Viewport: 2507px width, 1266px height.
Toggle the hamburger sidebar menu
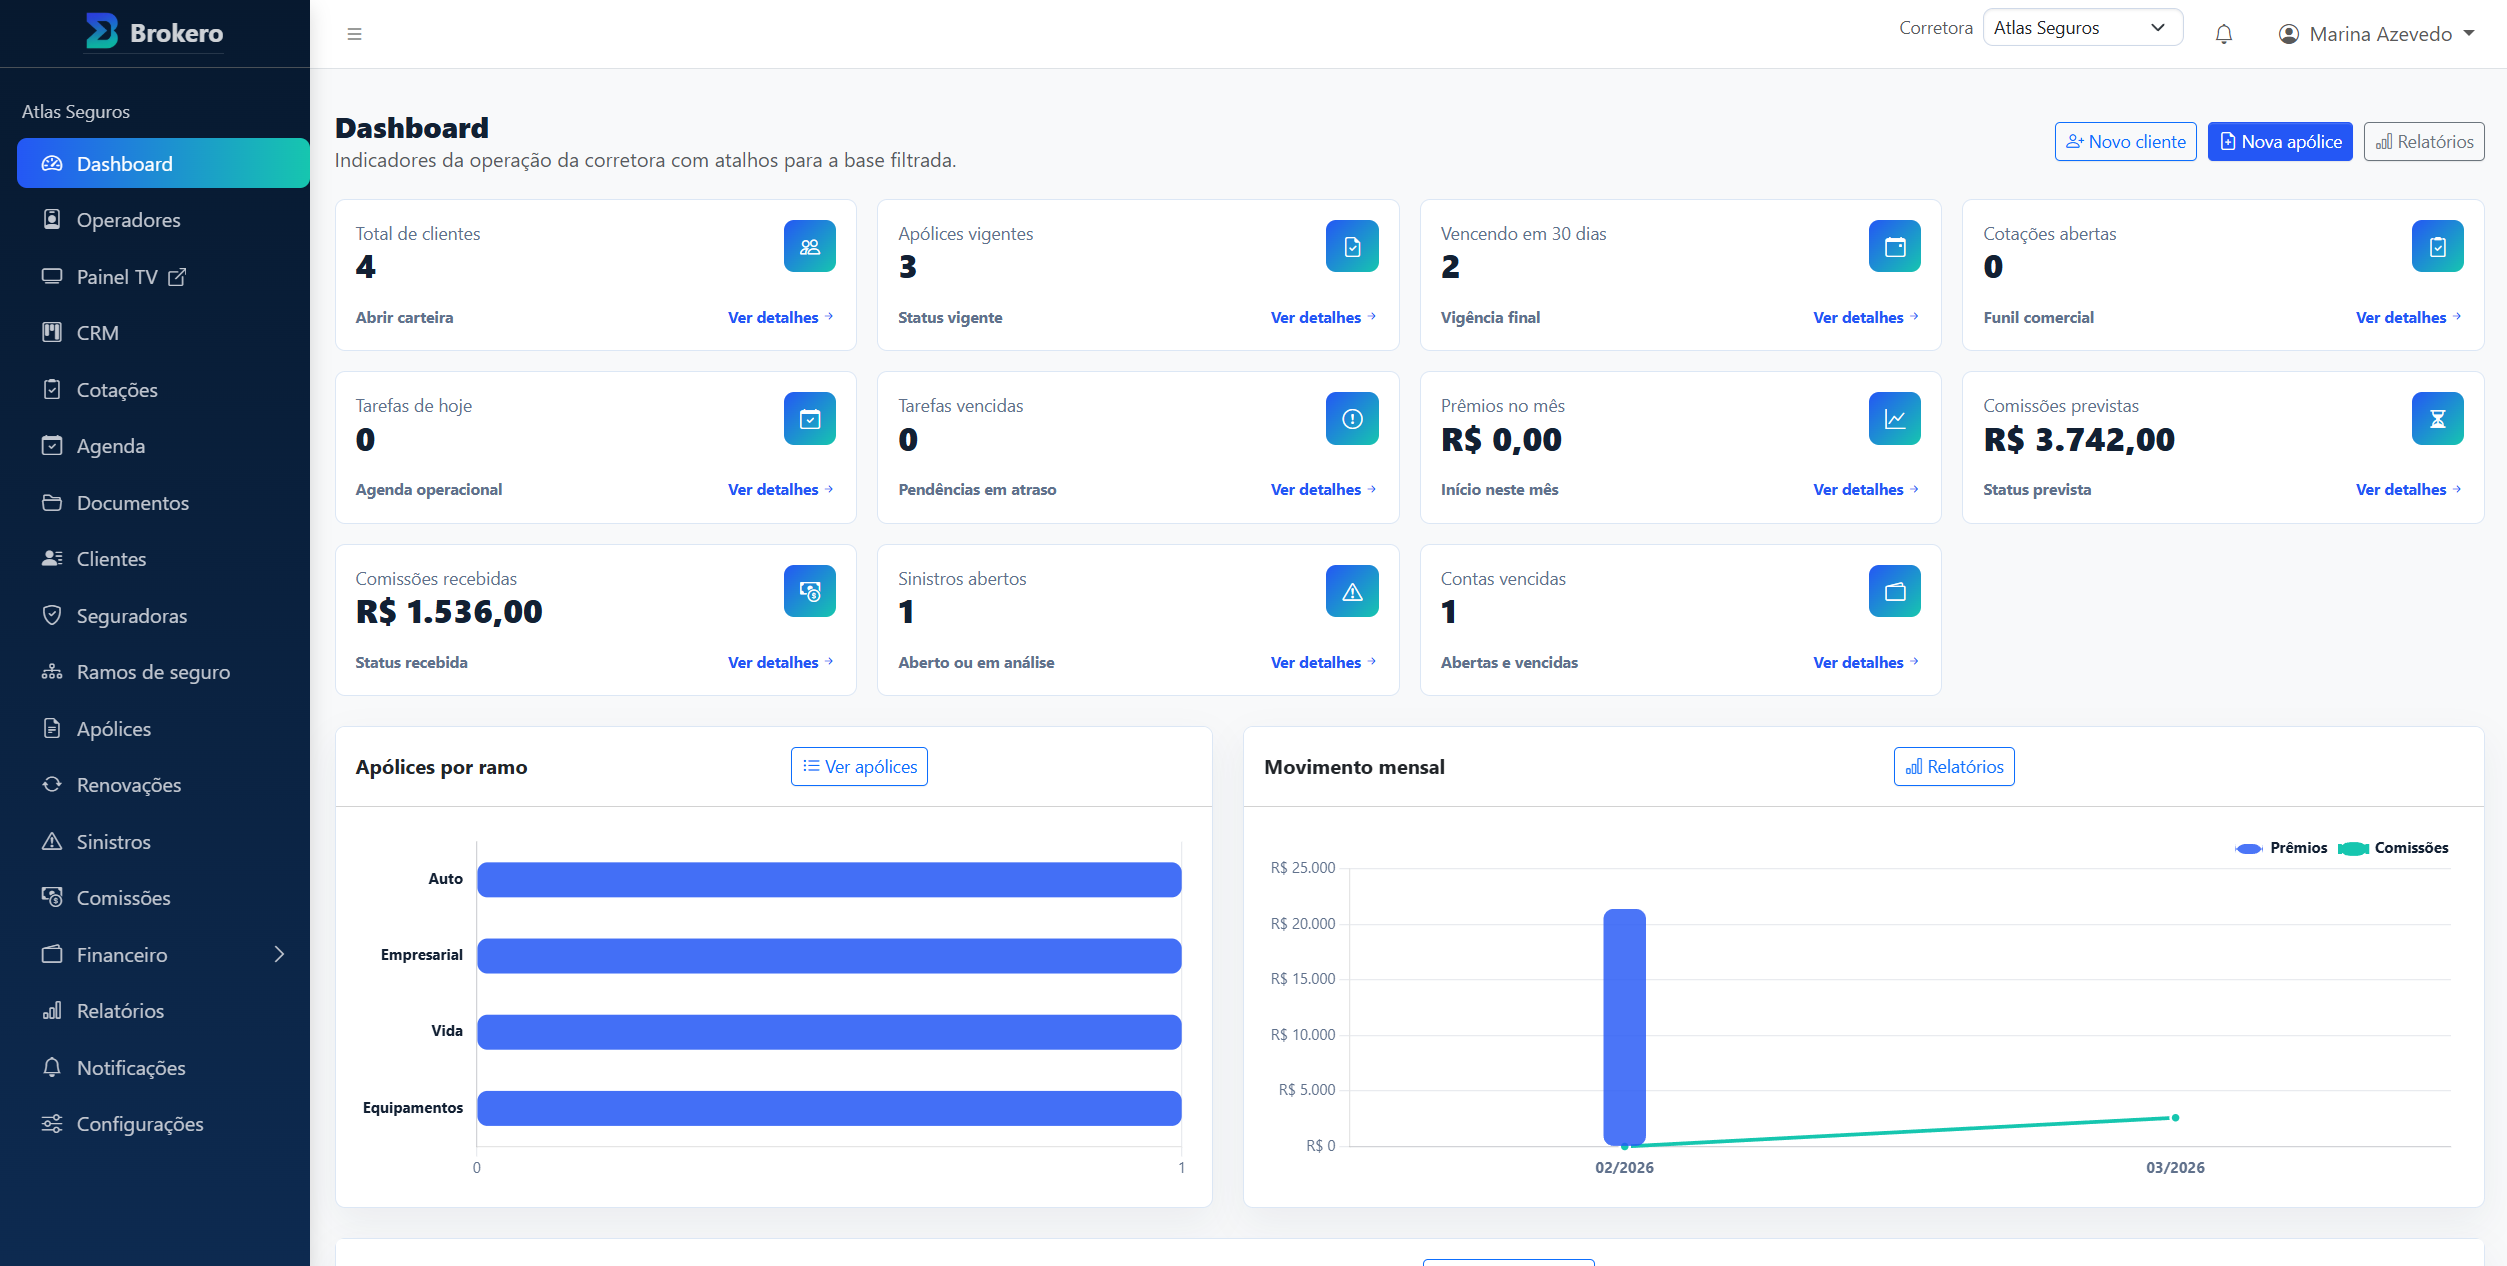pyautogui.click(x=354, y=34)
